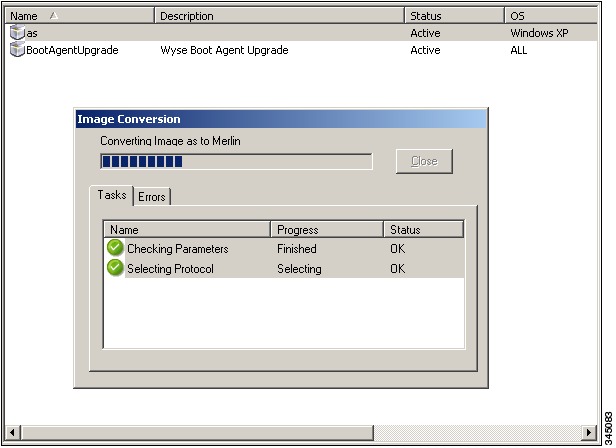Select the 'as' package name
The width and height of the screenshot is (616, 448).
pos(32,33)
